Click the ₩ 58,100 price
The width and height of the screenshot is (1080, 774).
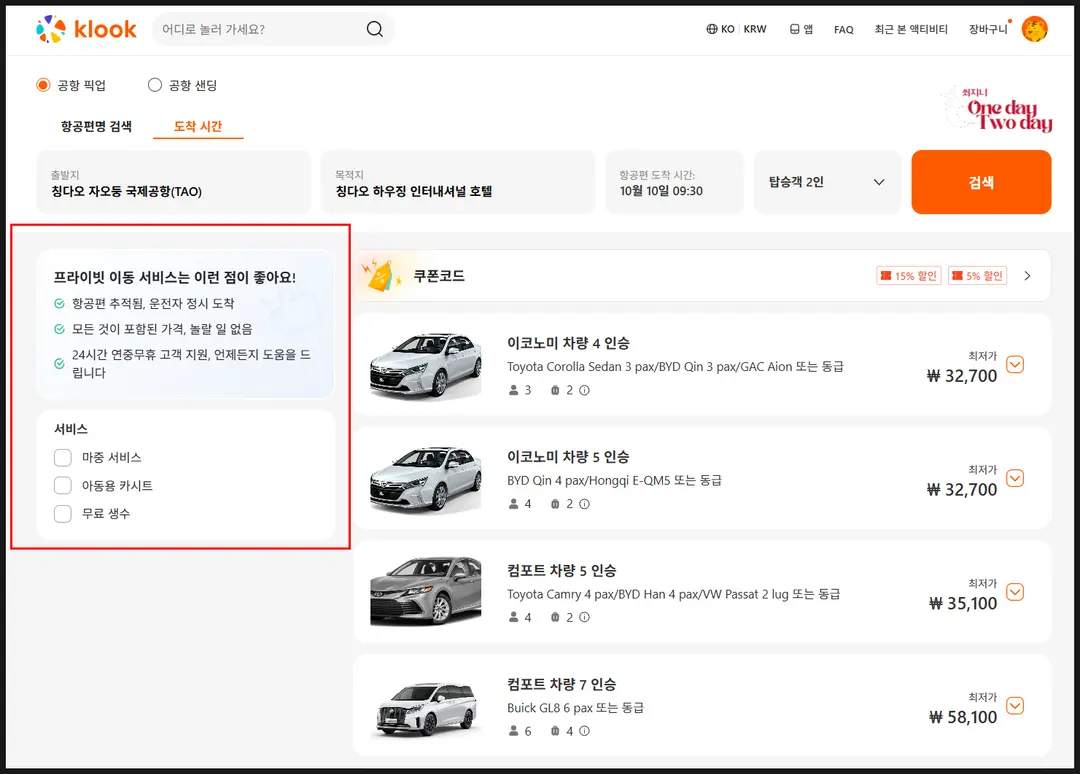point(963,718)
